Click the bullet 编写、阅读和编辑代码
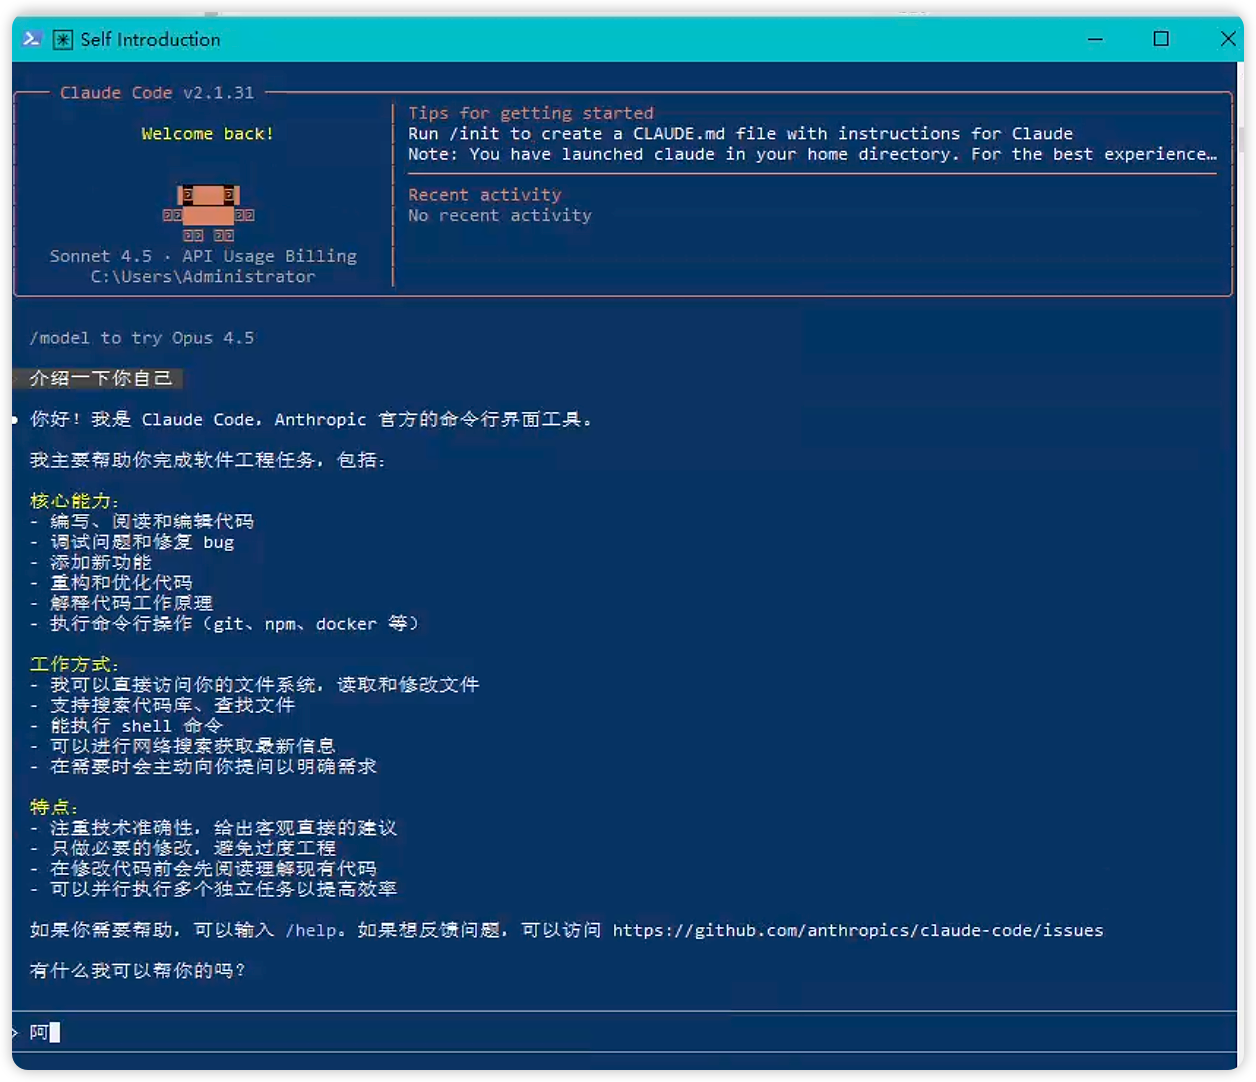 [141, 521]
